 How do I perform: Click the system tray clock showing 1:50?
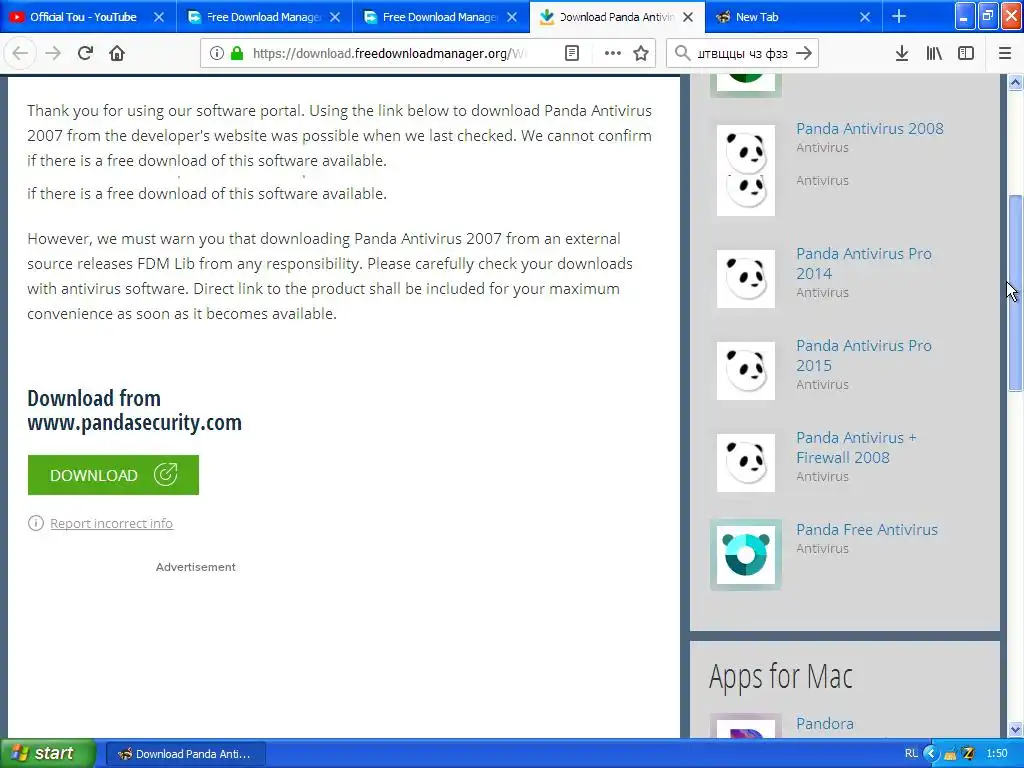pyautogui.click(x=997, y=754)
